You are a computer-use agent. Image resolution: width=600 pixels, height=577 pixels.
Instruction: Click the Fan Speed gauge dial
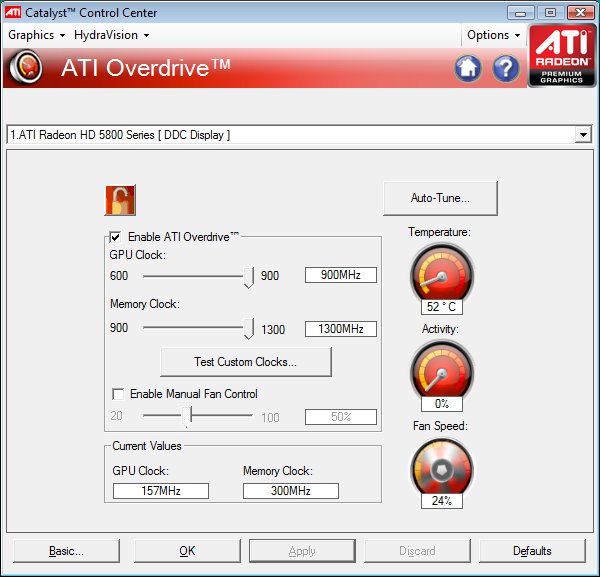coord(442,468)
